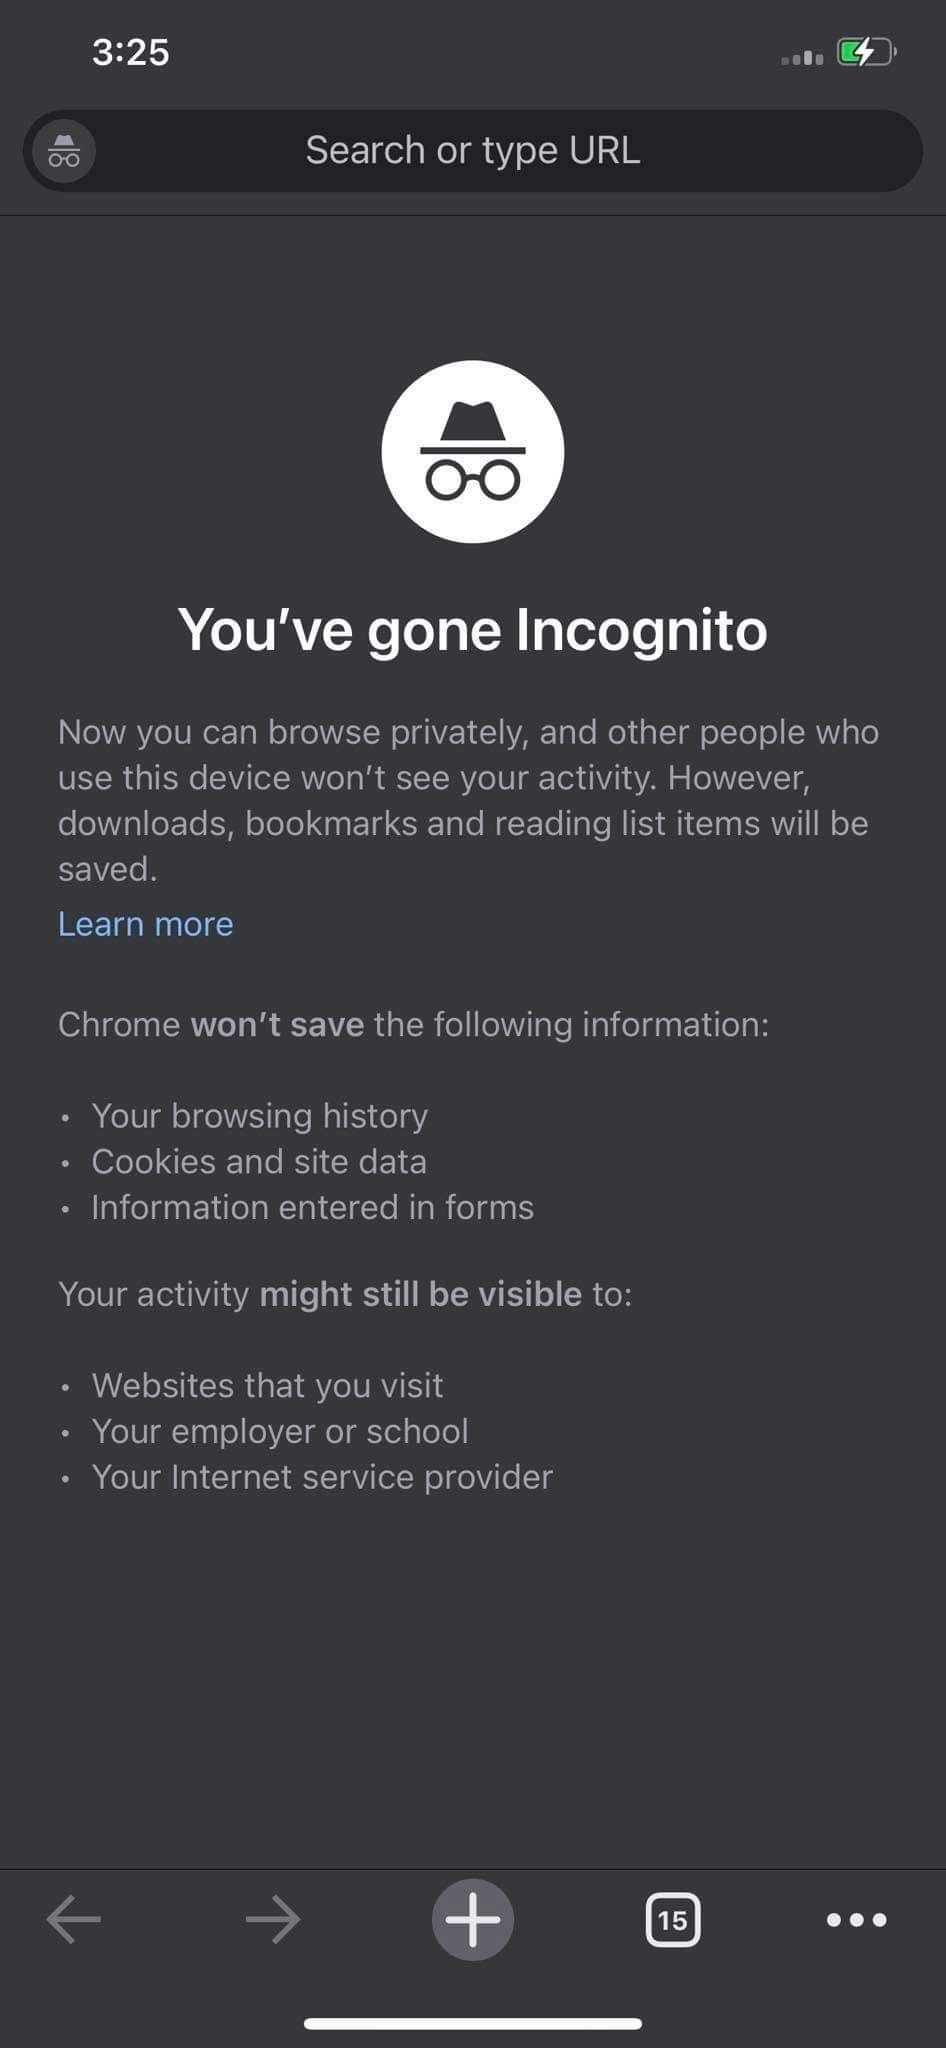946x2048 pixels.
Task: Open the tab switcher showing 15 tabs
Action: tap(674, 1919)
